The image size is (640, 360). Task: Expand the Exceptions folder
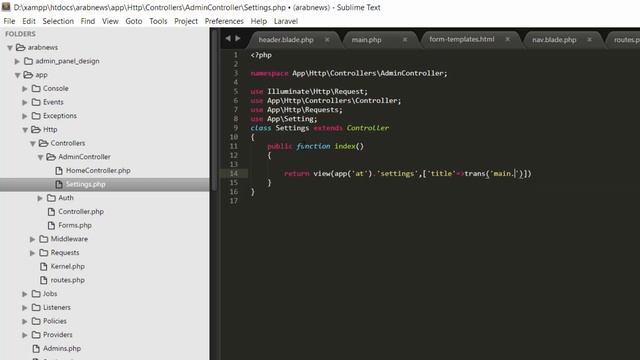click(x=25, y=116)
